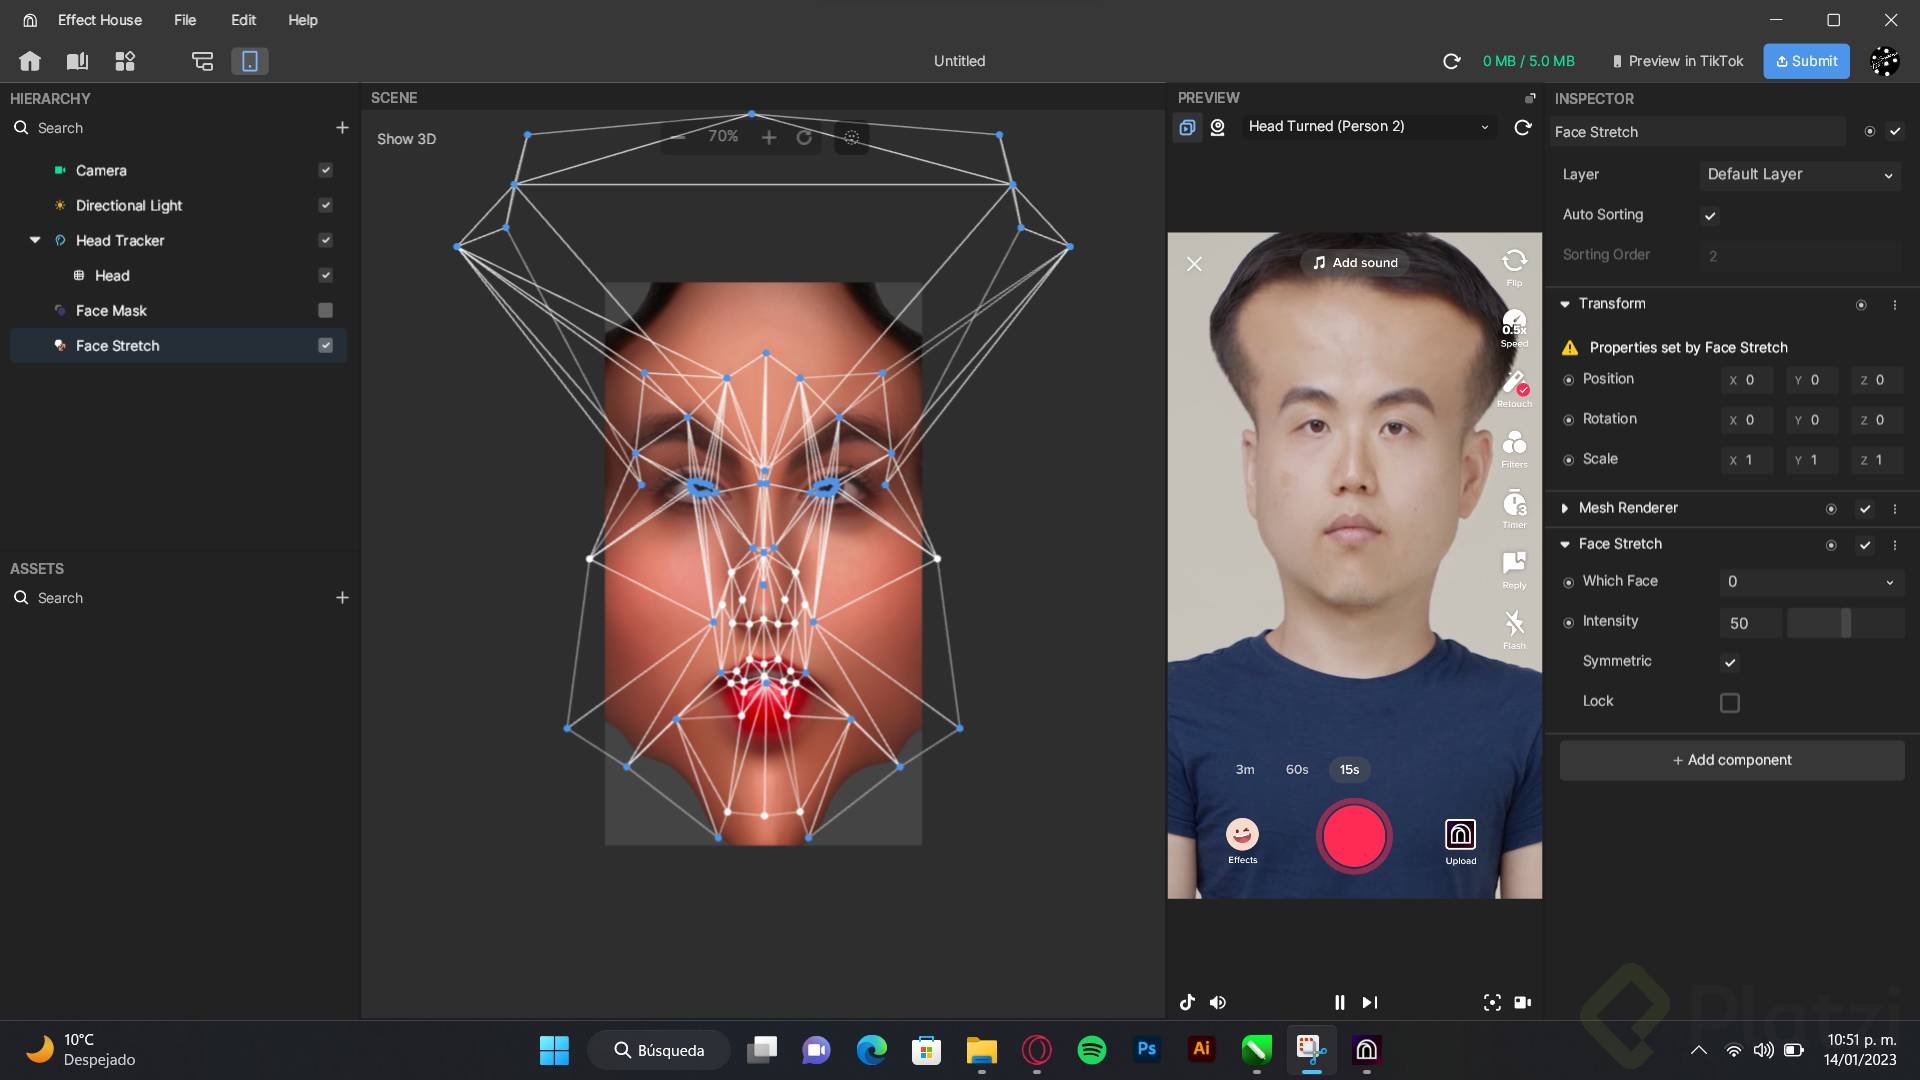Viewport: 1920px width, 1080px height.
Task: Open the Home screen icon
Action: [x=30, y=61]
